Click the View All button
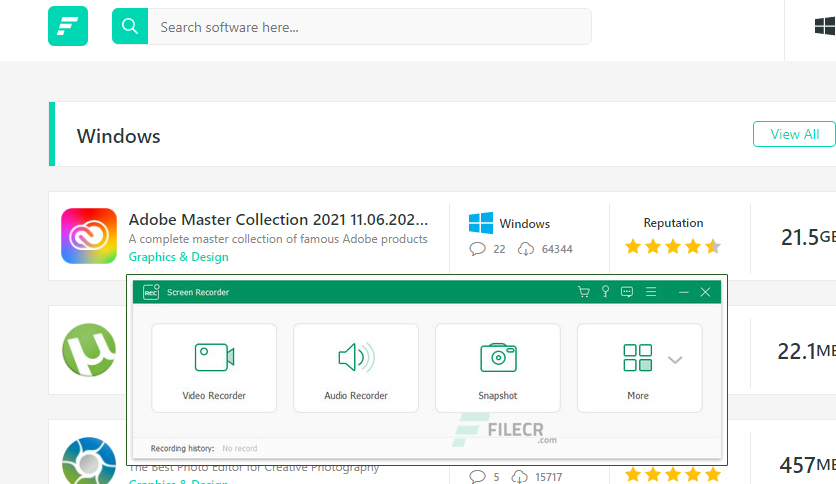 [794, 134]
